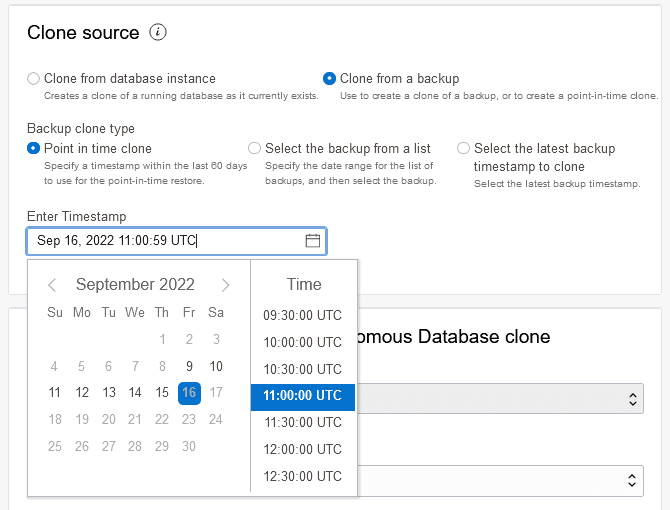Viewport: 670px width, 510px height.
Task: Choose Point in time clone radio button
Action: (33, 148)
